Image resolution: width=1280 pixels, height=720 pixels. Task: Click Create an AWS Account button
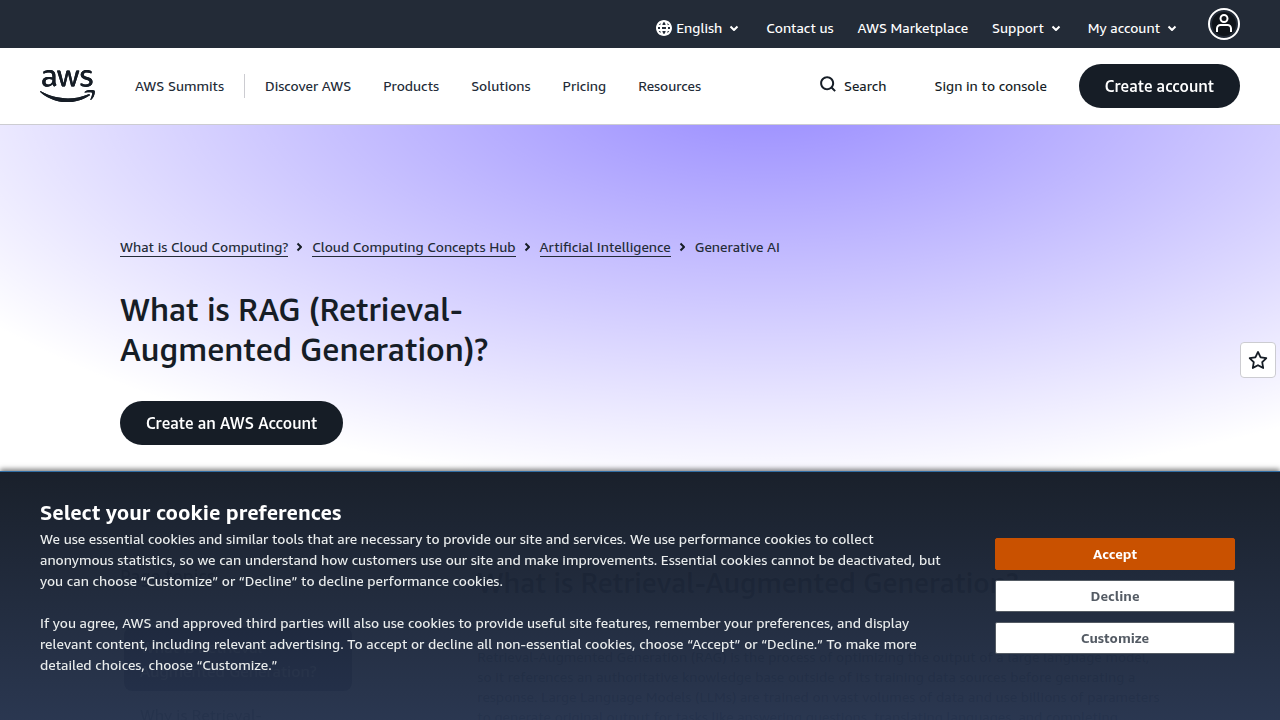tap(231, 423)
